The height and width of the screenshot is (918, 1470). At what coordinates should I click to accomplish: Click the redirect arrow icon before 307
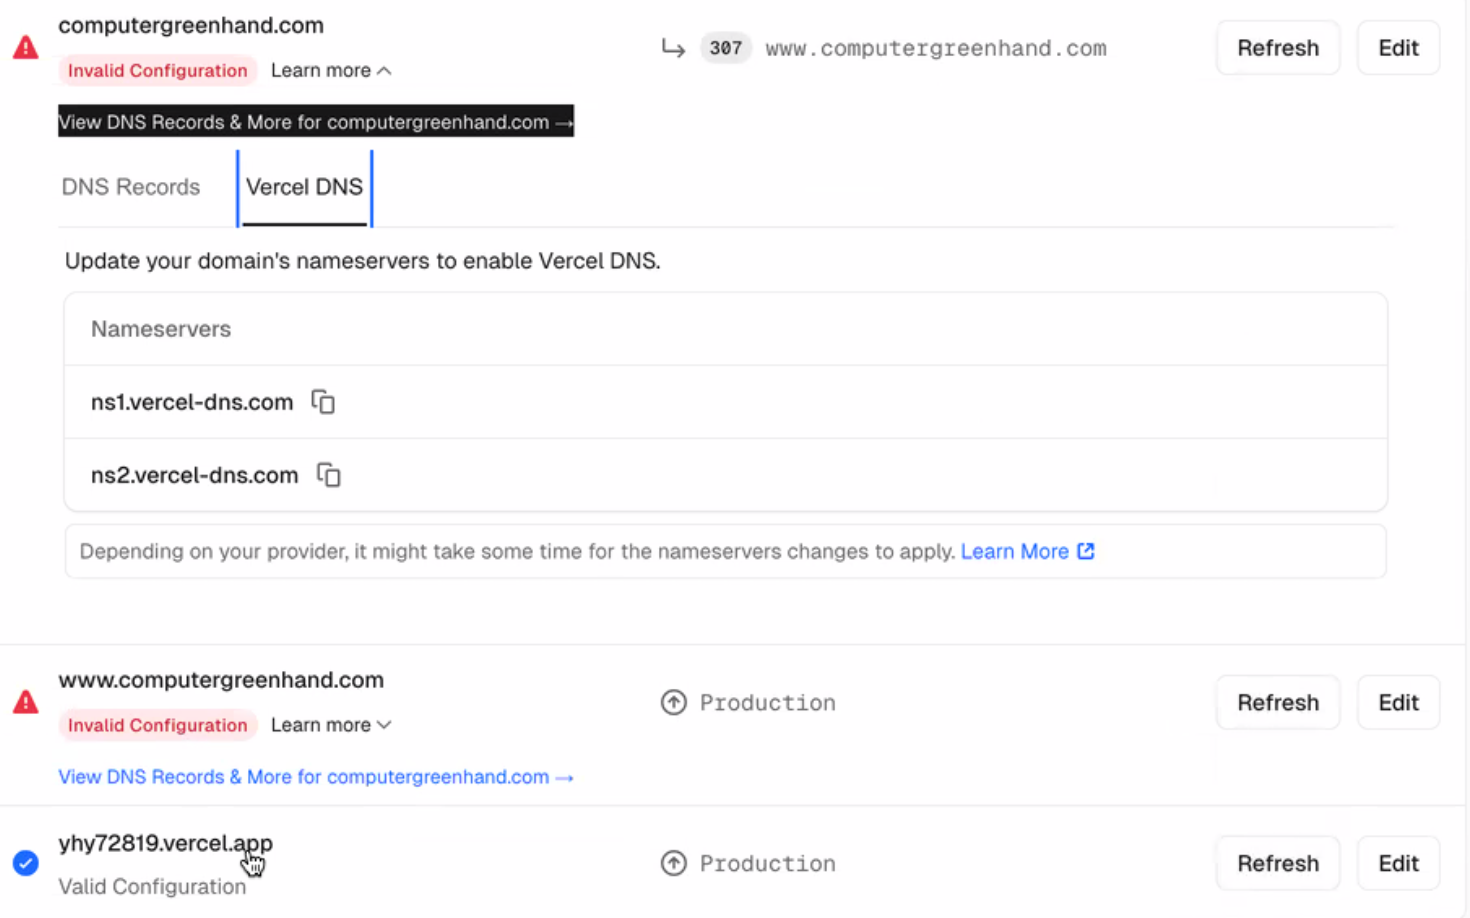coord(673,48)
